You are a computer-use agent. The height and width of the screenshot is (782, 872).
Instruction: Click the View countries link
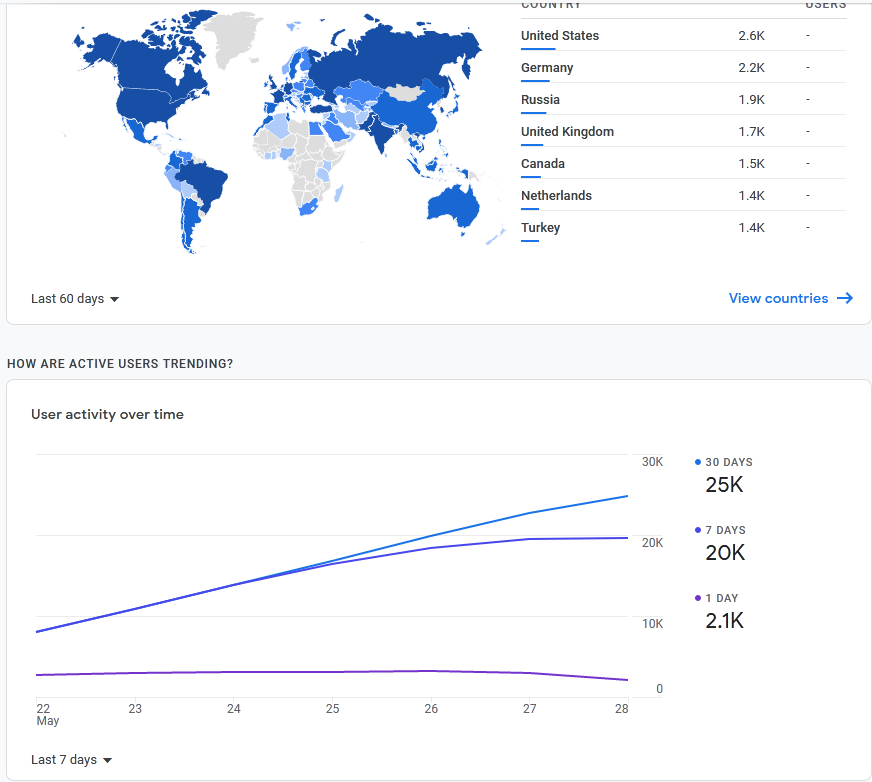pos(777,298)
